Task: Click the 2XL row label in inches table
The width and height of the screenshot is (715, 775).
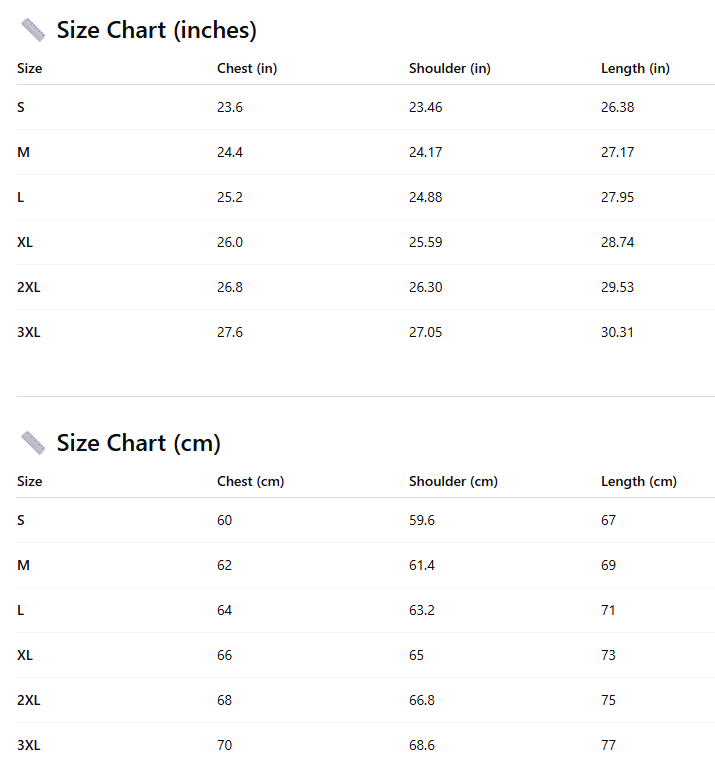Action: coord(29,287)
